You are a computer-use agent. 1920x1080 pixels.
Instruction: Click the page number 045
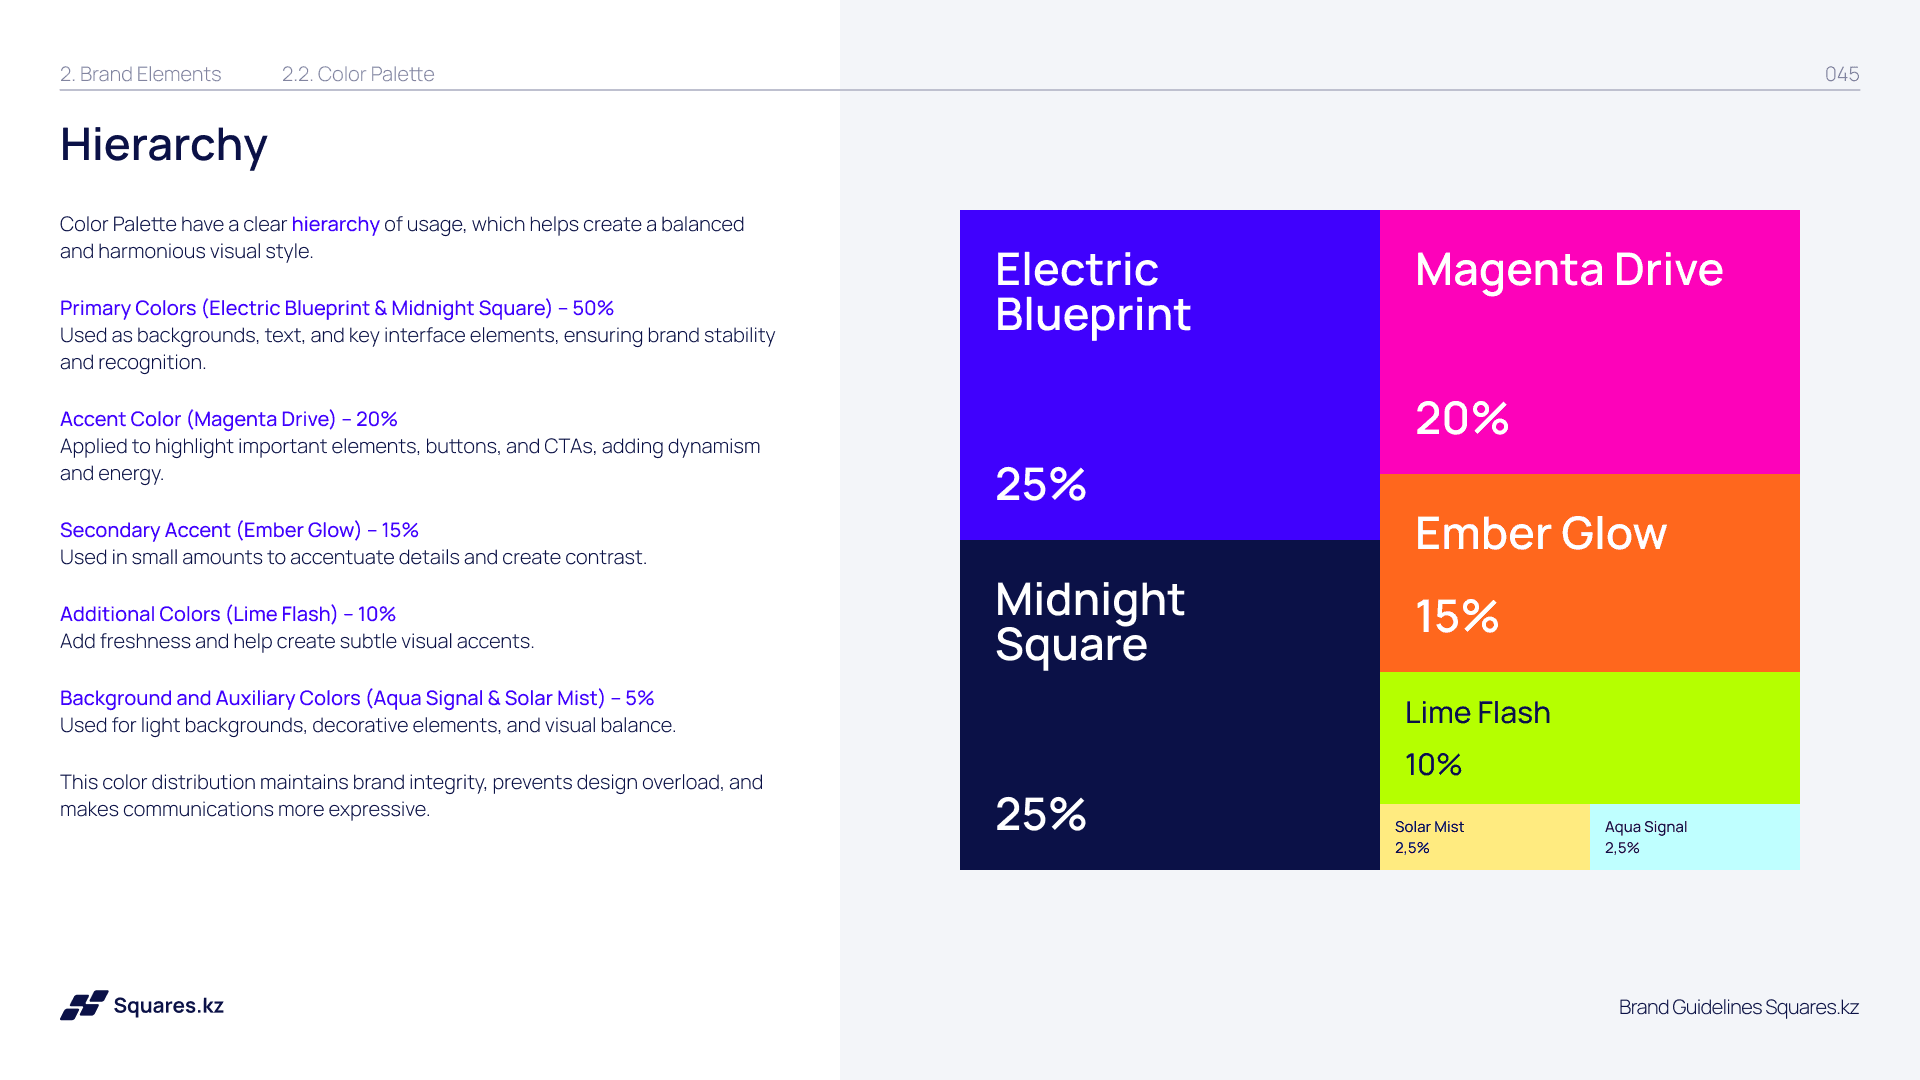click(1842, 74)
